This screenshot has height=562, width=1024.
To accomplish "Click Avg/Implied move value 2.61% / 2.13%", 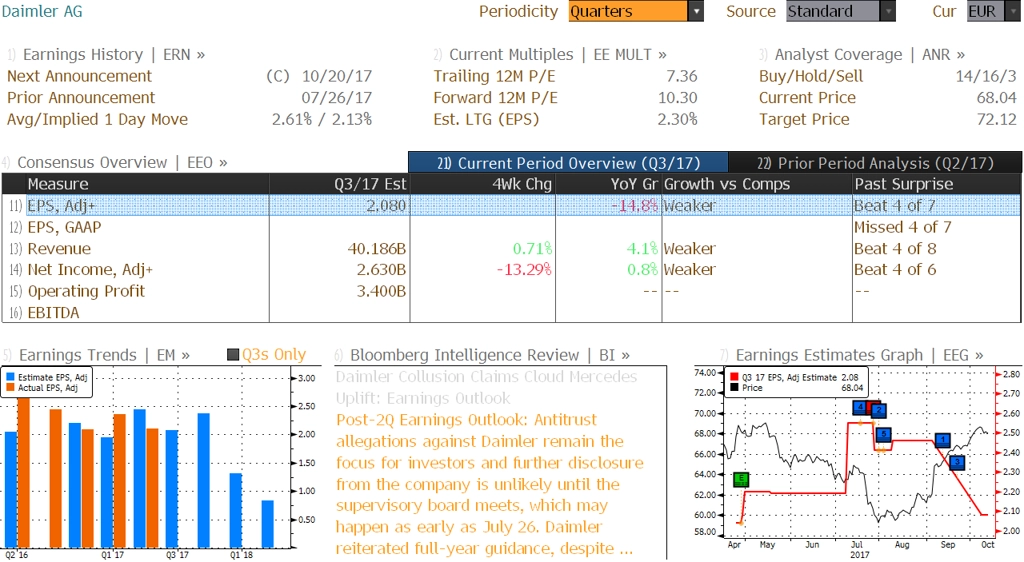I will [x=322, y=119].
